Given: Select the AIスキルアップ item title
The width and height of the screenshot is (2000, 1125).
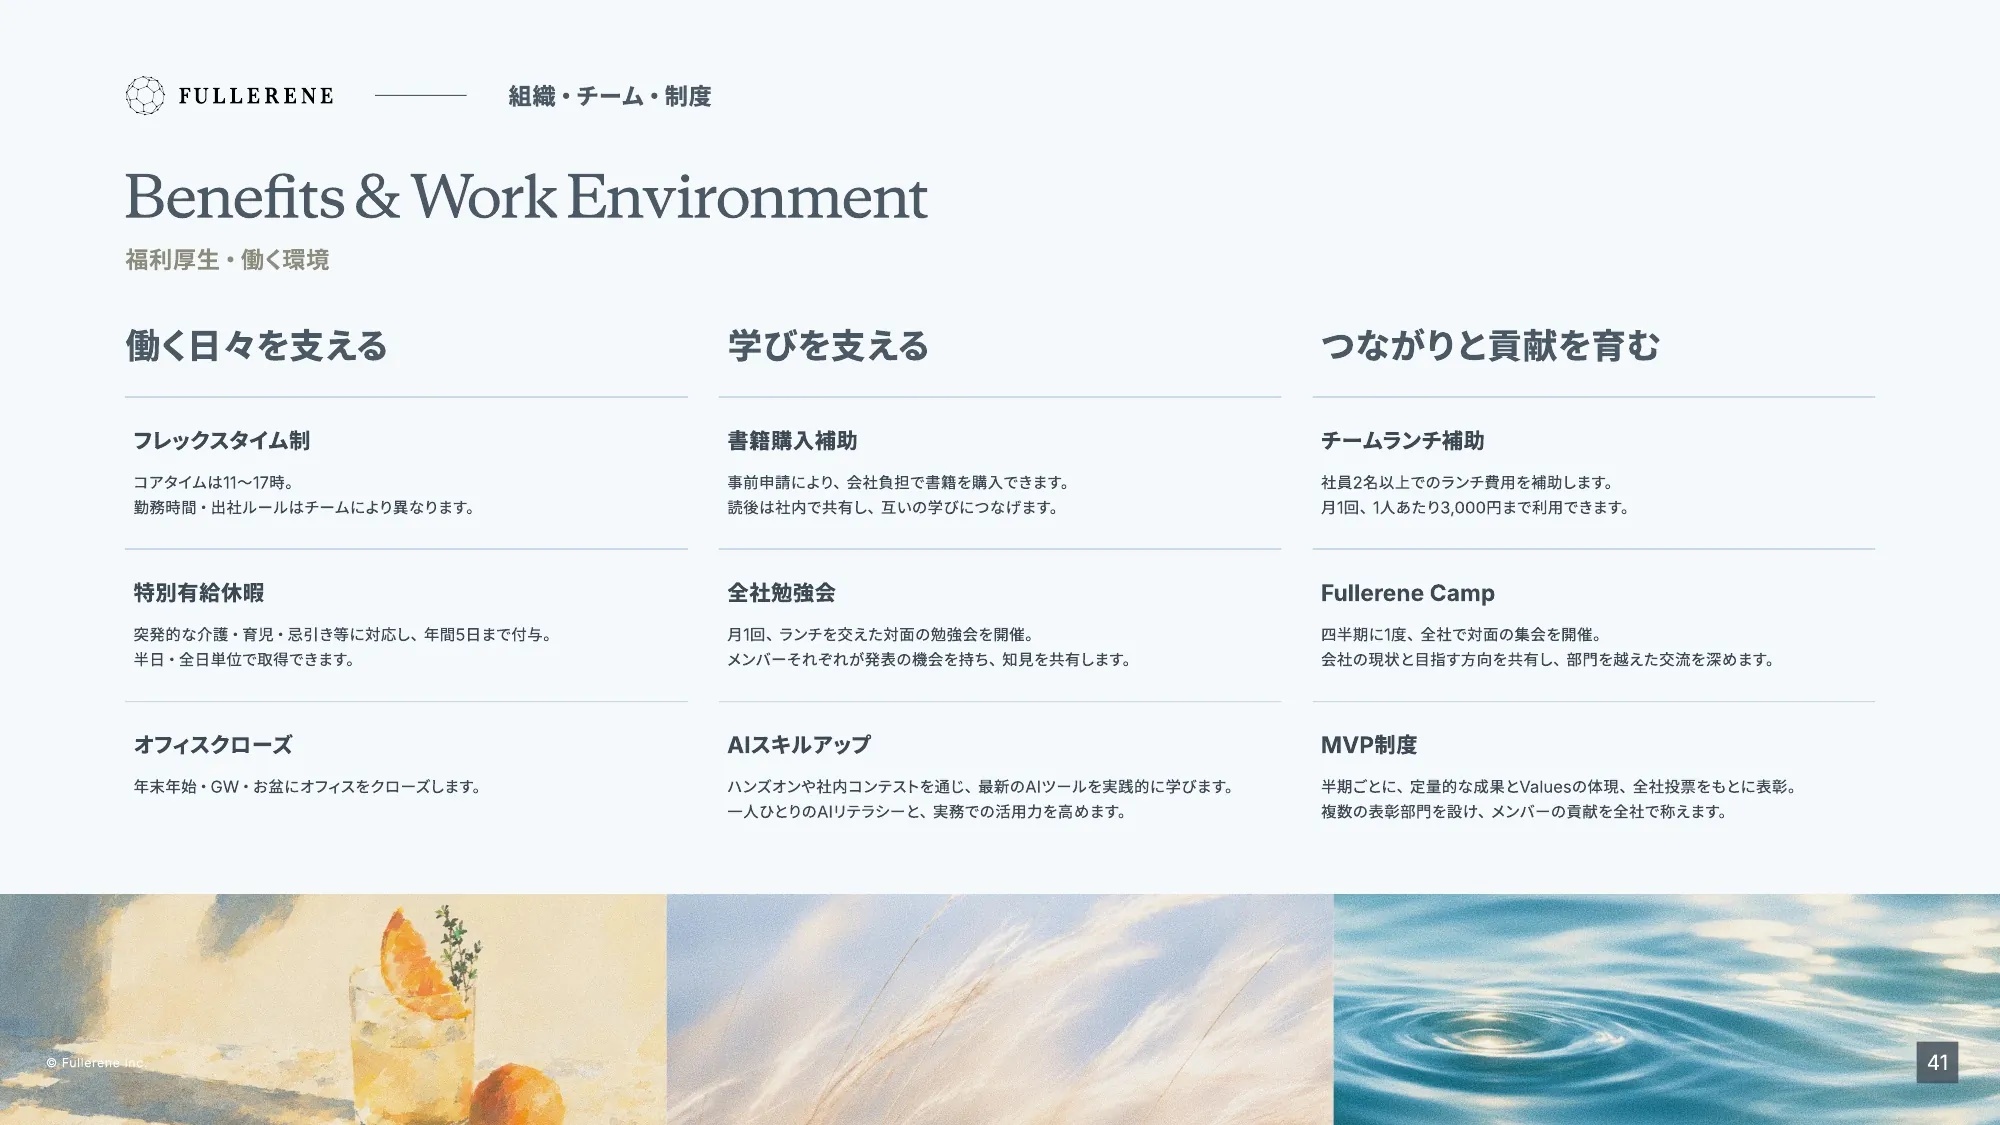Looking at the screenshot, I should coord(799,744).
